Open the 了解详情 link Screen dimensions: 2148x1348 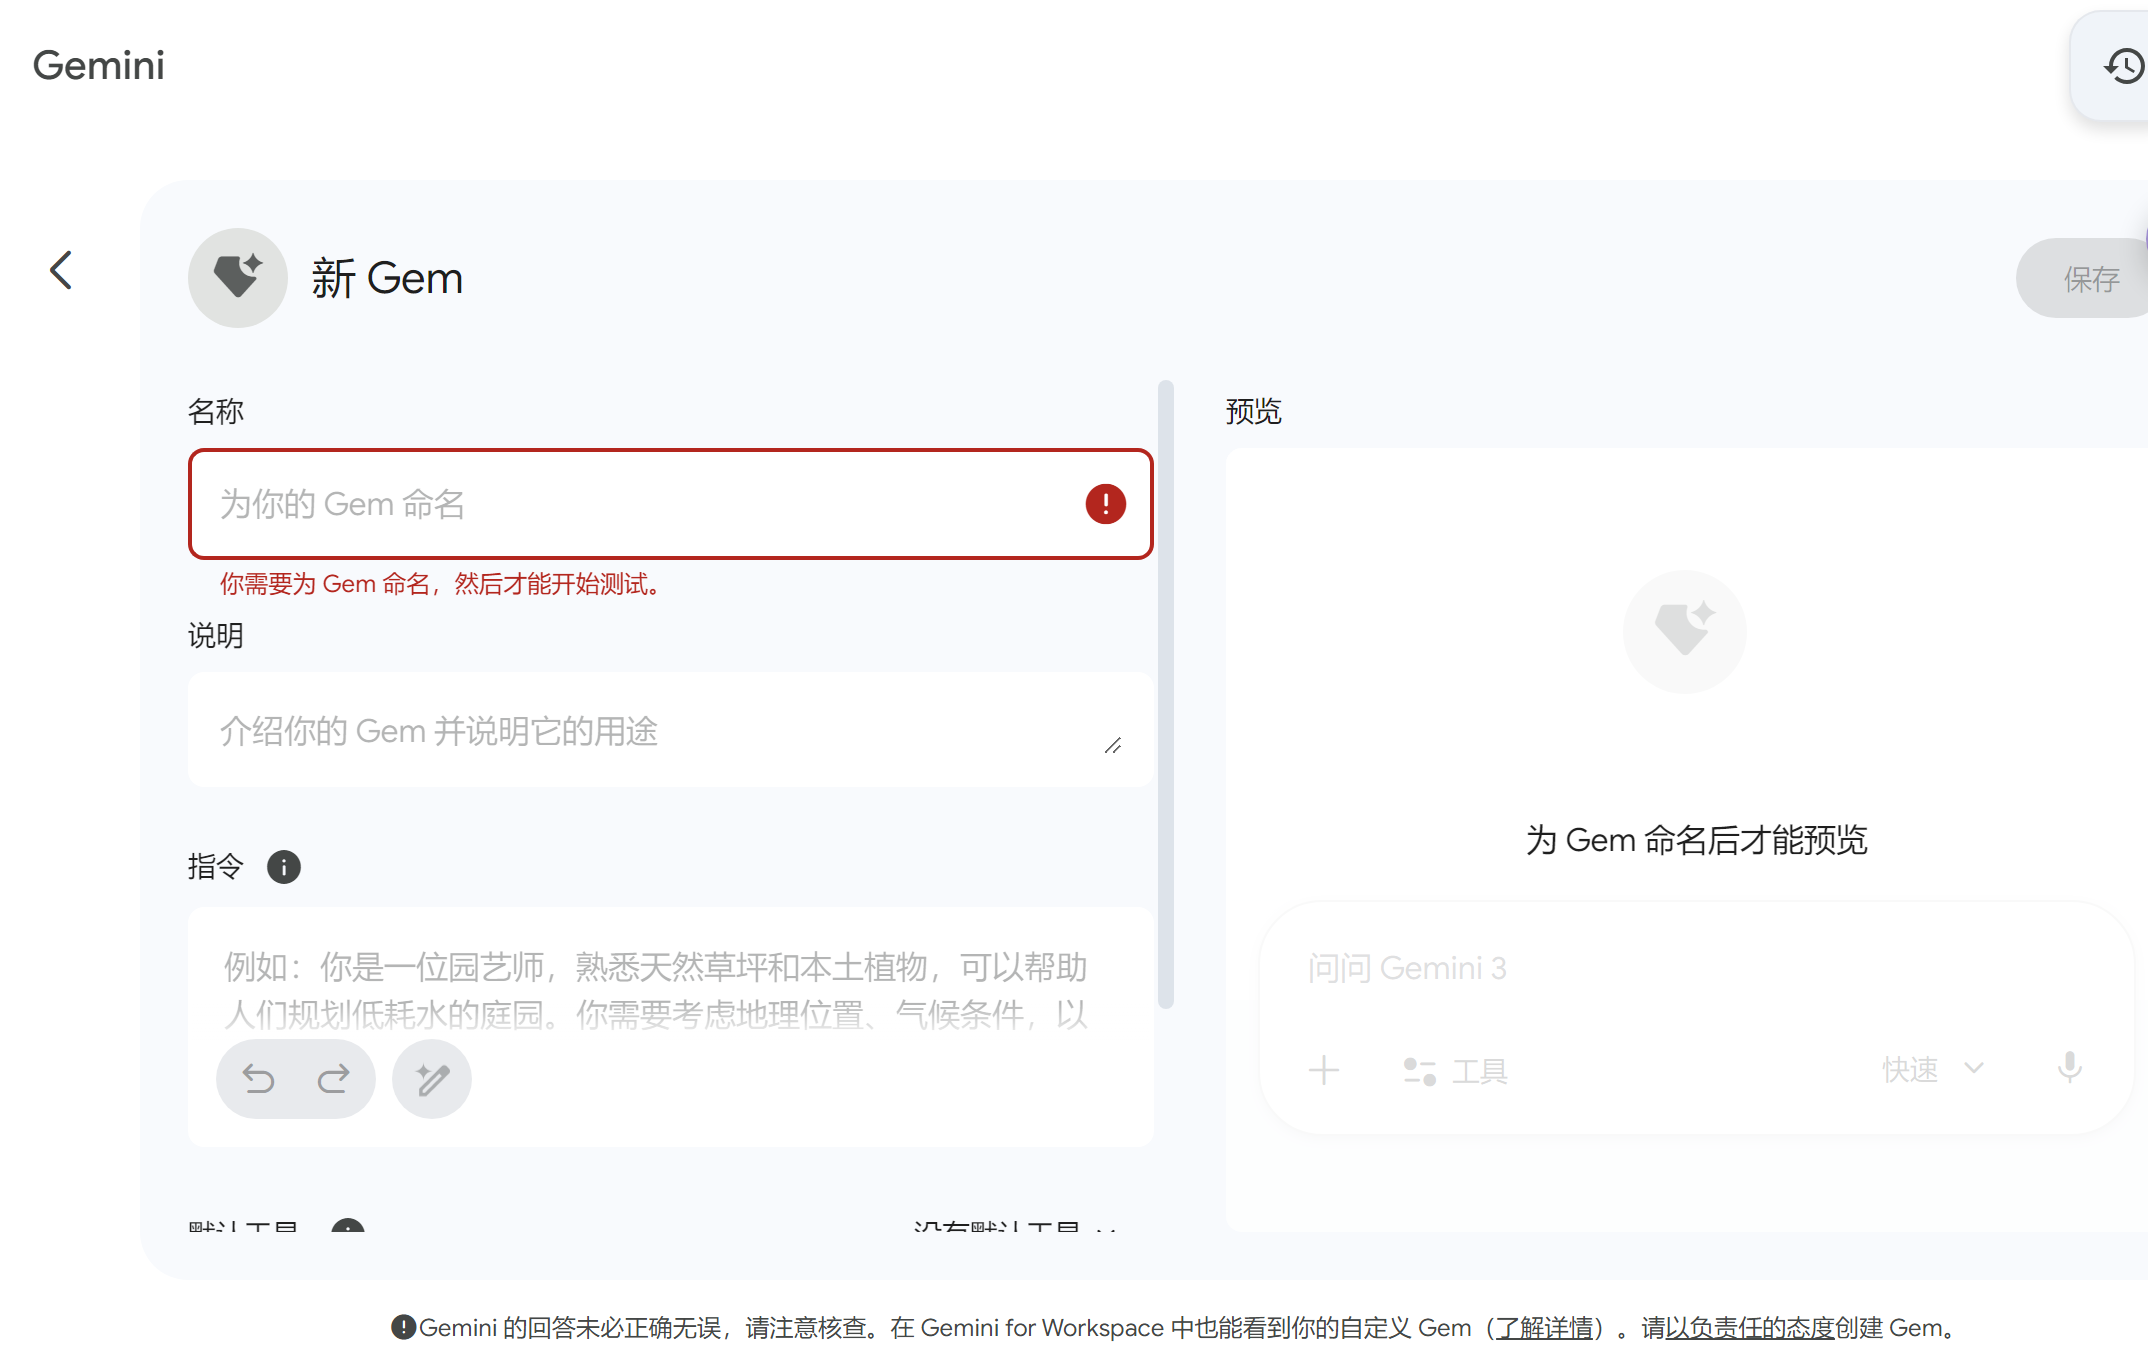click(x=1546, y=1328)
